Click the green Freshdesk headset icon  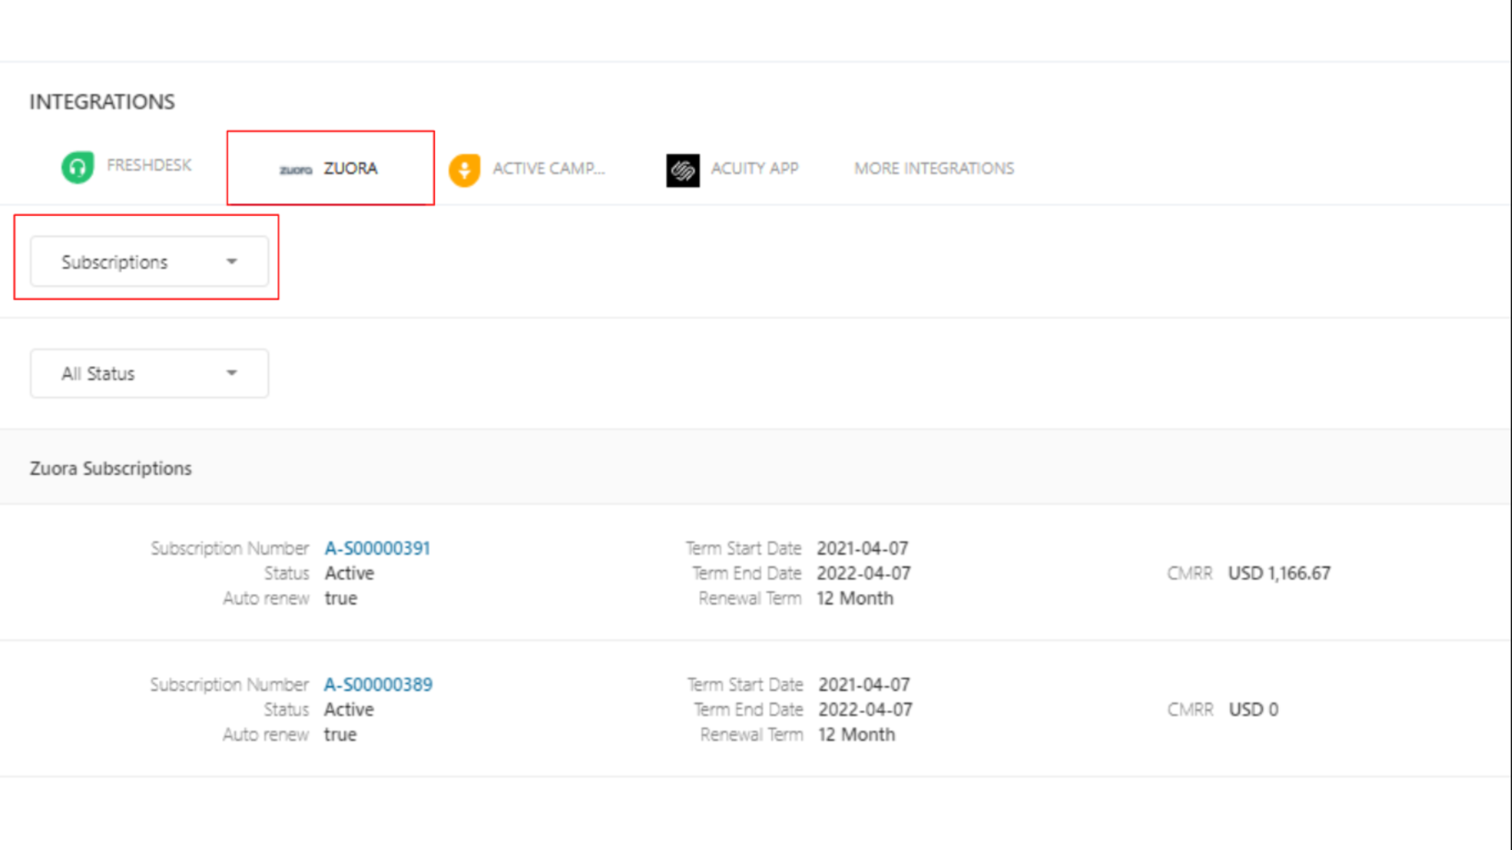coord(78,167)
